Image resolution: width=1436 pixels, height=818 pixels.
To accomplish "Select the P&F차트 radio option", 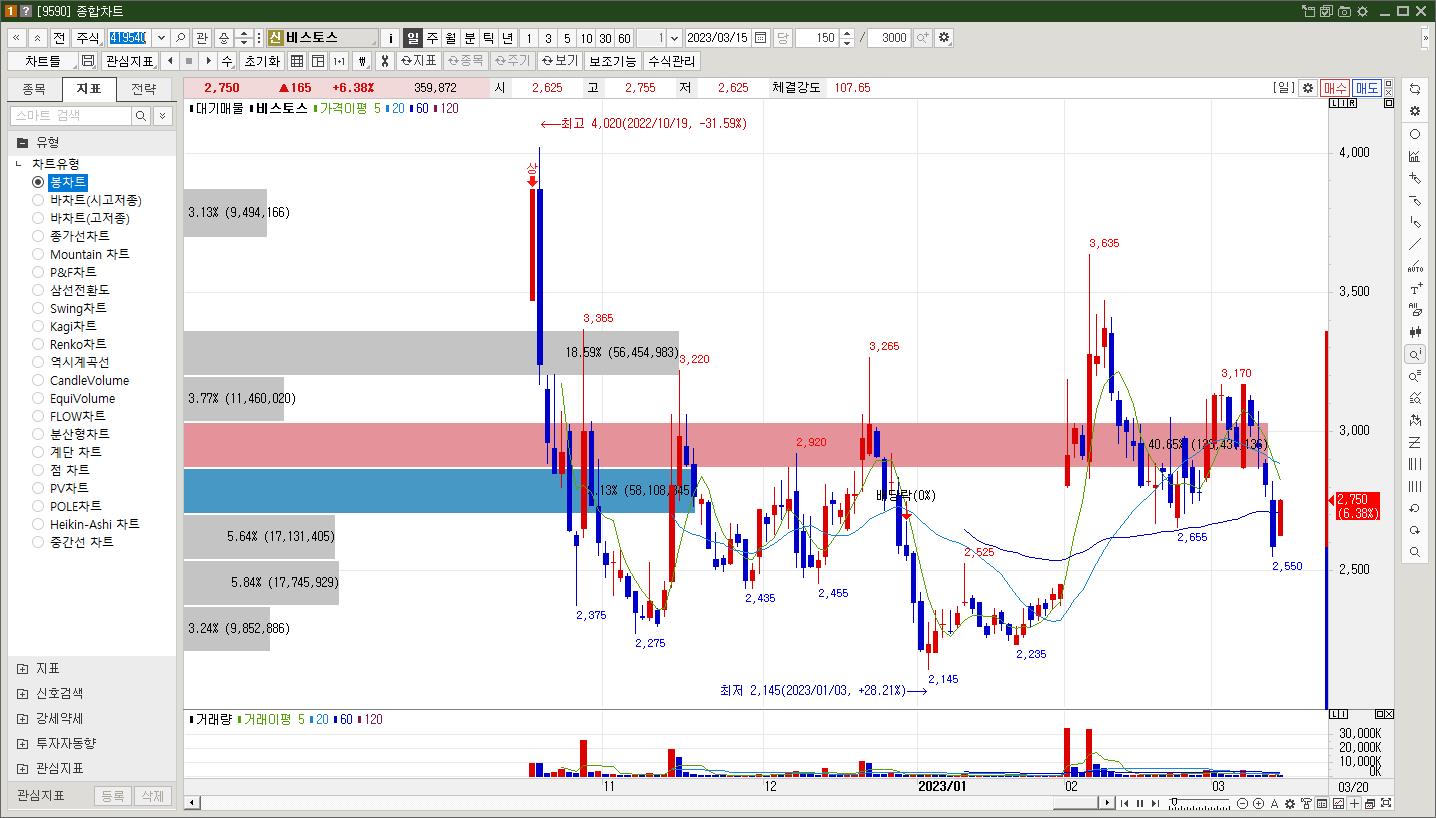I will click(38, 272).
